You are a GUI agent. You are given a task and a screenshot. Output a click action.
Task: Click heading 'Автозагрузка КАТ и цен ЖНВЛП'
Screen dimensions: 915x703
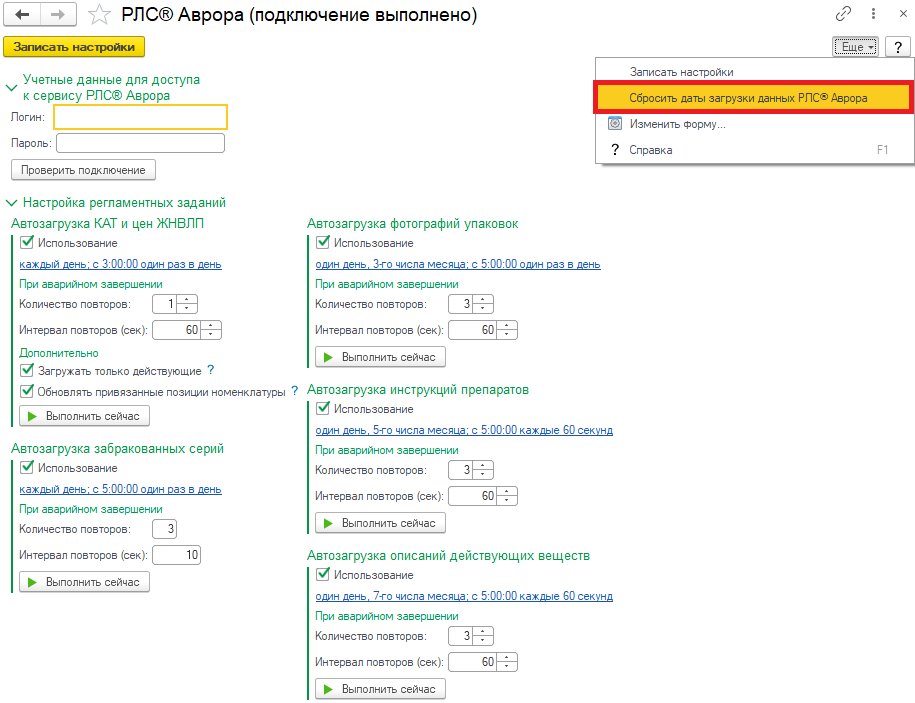point(107,223)
